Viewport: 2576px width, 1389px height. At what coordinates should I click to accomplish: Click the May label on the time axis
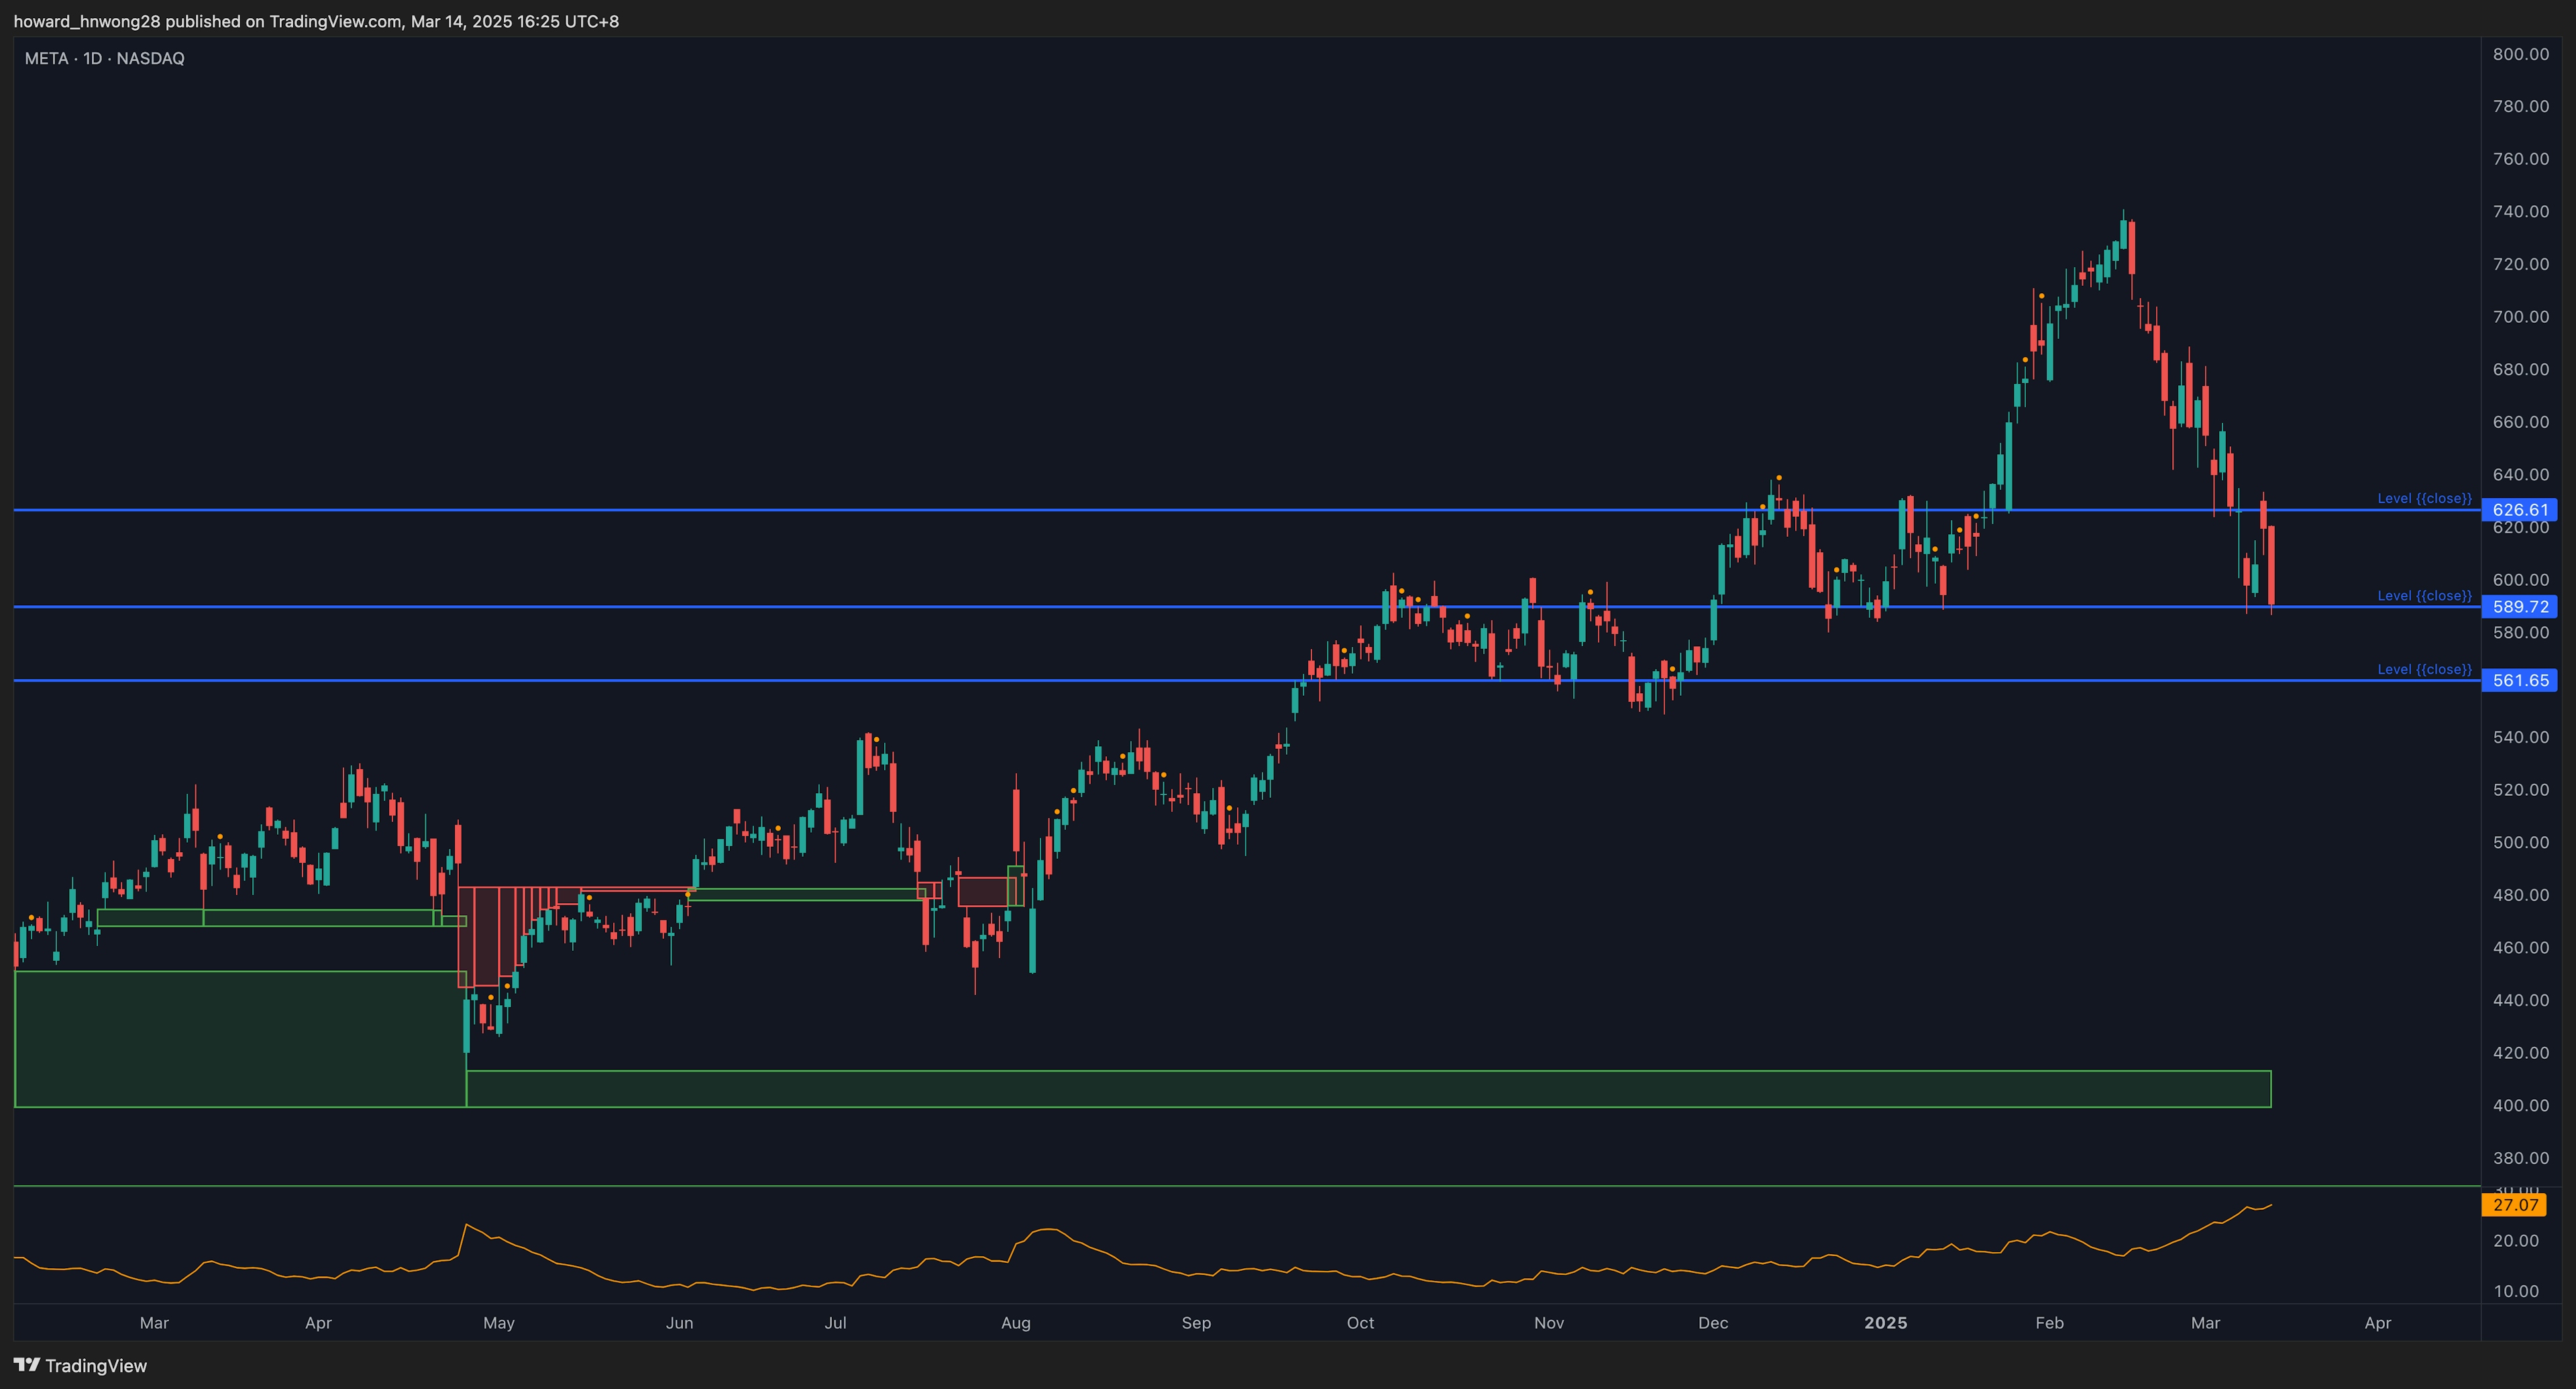tap(498, 1323)
